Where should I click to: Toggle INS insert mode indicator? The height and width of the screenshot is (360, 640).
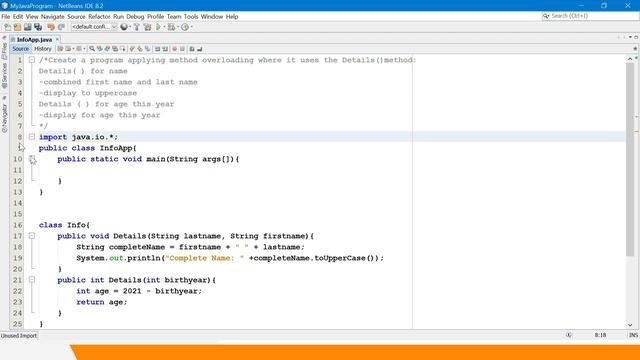633,335
